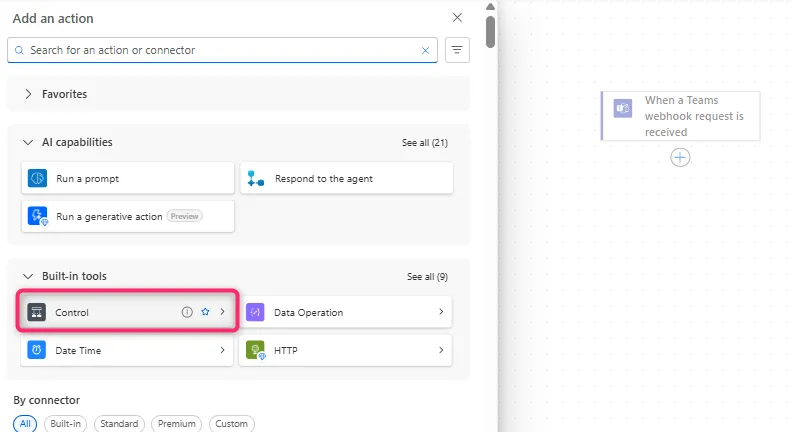Viewport: 792px width, 432px height.
Task: Click the Data Operation connector icon
Action: coord(255,312)
